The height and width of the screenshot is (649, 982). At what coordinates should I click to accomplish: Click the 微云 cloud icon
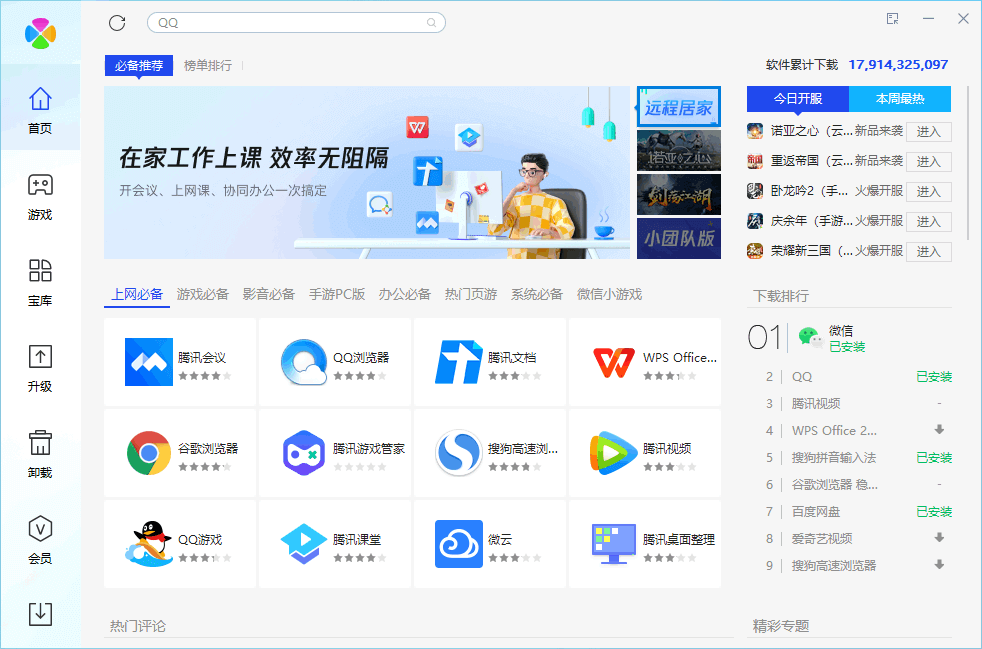point(458,544)
